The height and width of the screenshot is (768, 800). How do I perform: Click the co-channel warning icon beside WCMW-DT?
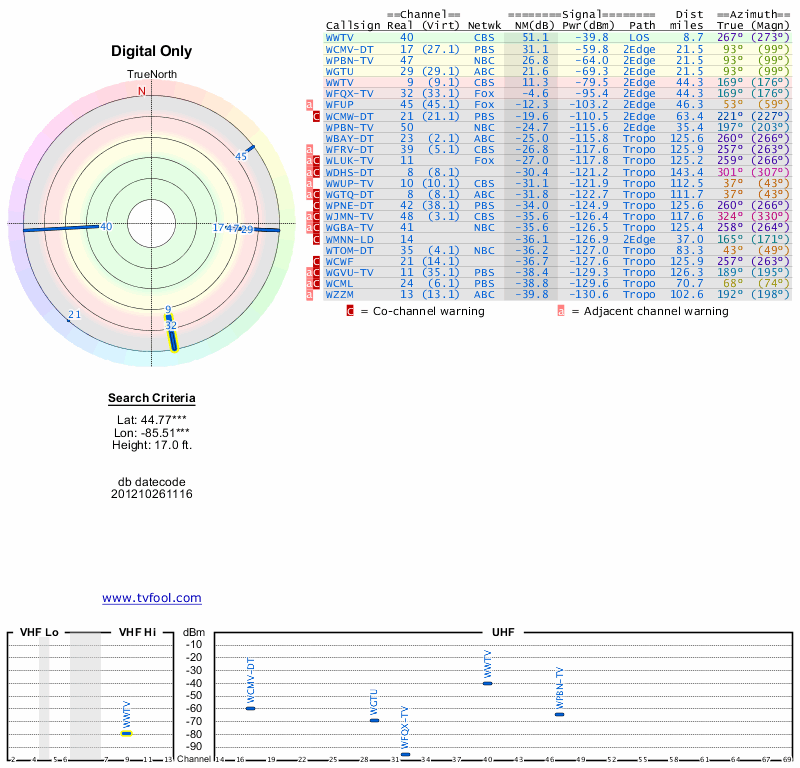[x=317, y=116]
